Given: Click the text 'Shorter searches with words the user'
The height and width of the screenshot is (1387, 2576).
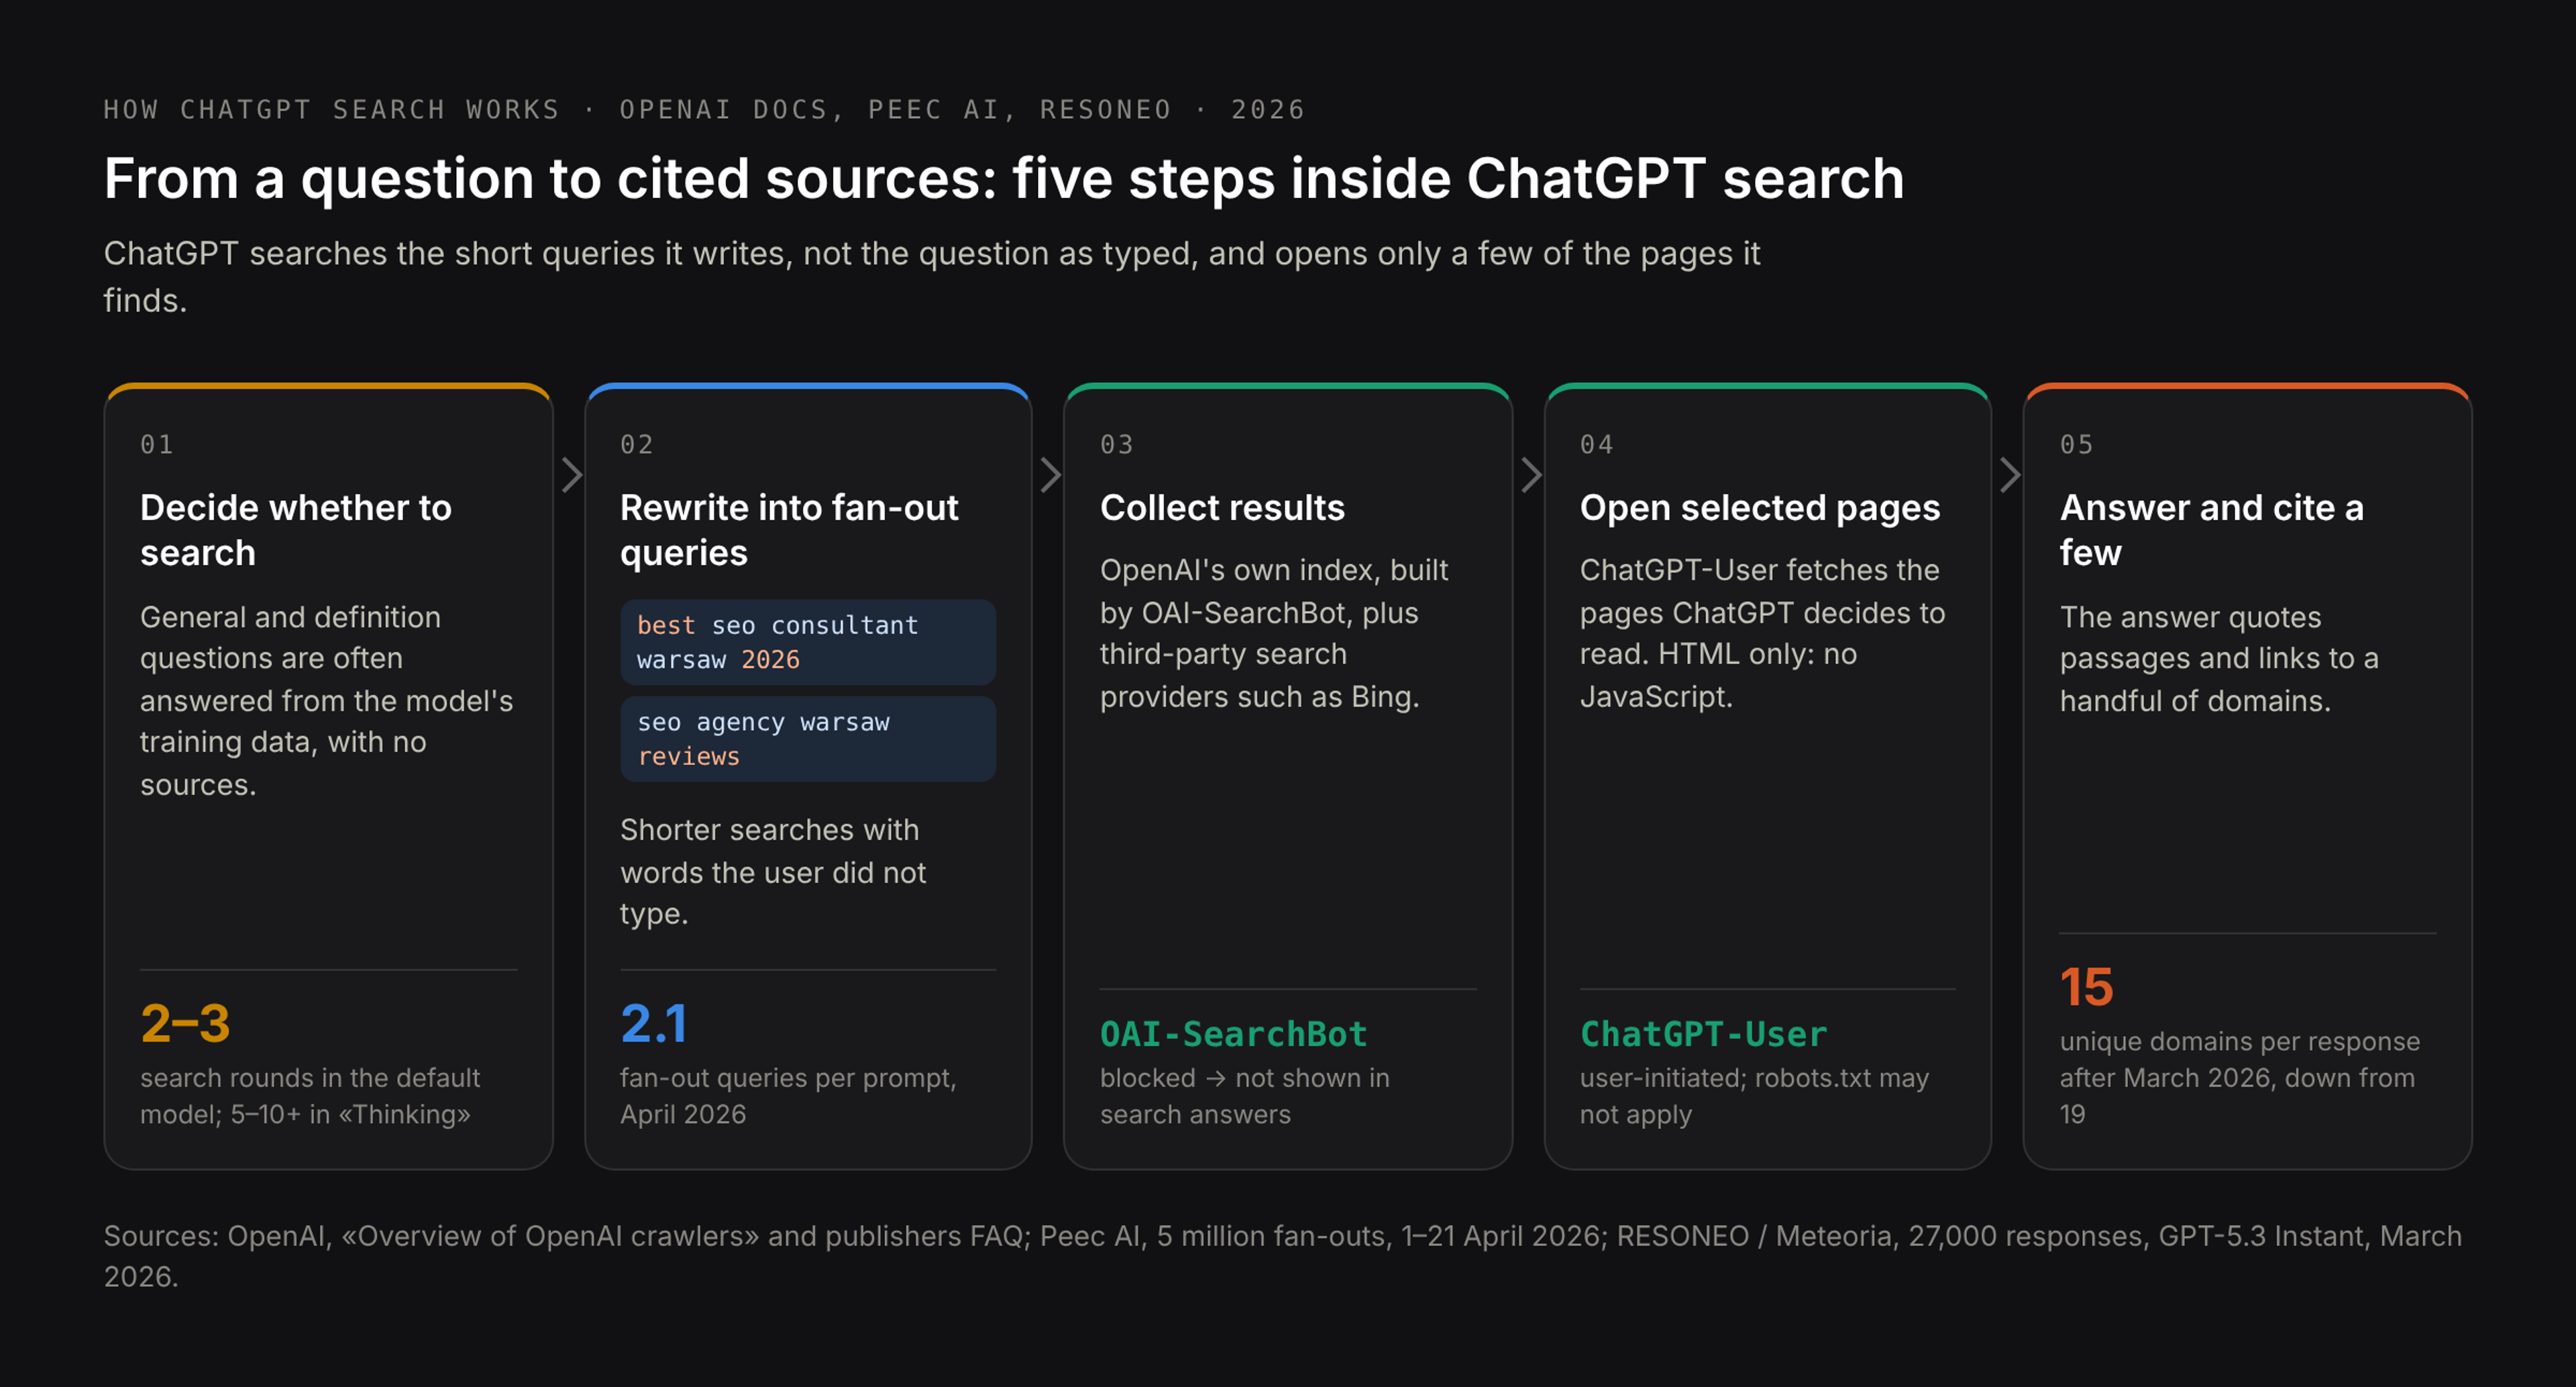Looking at the screenshot, I should 773,871.
